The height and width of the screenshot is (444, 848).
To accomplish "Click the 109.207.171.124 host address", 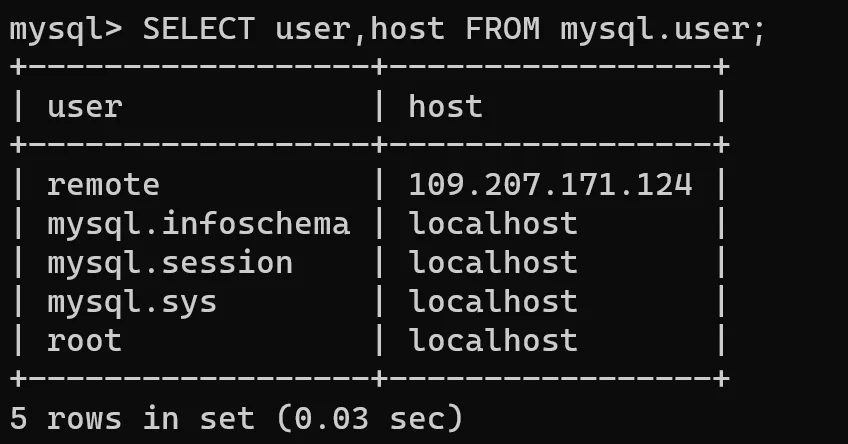I will tap(550, 184).
